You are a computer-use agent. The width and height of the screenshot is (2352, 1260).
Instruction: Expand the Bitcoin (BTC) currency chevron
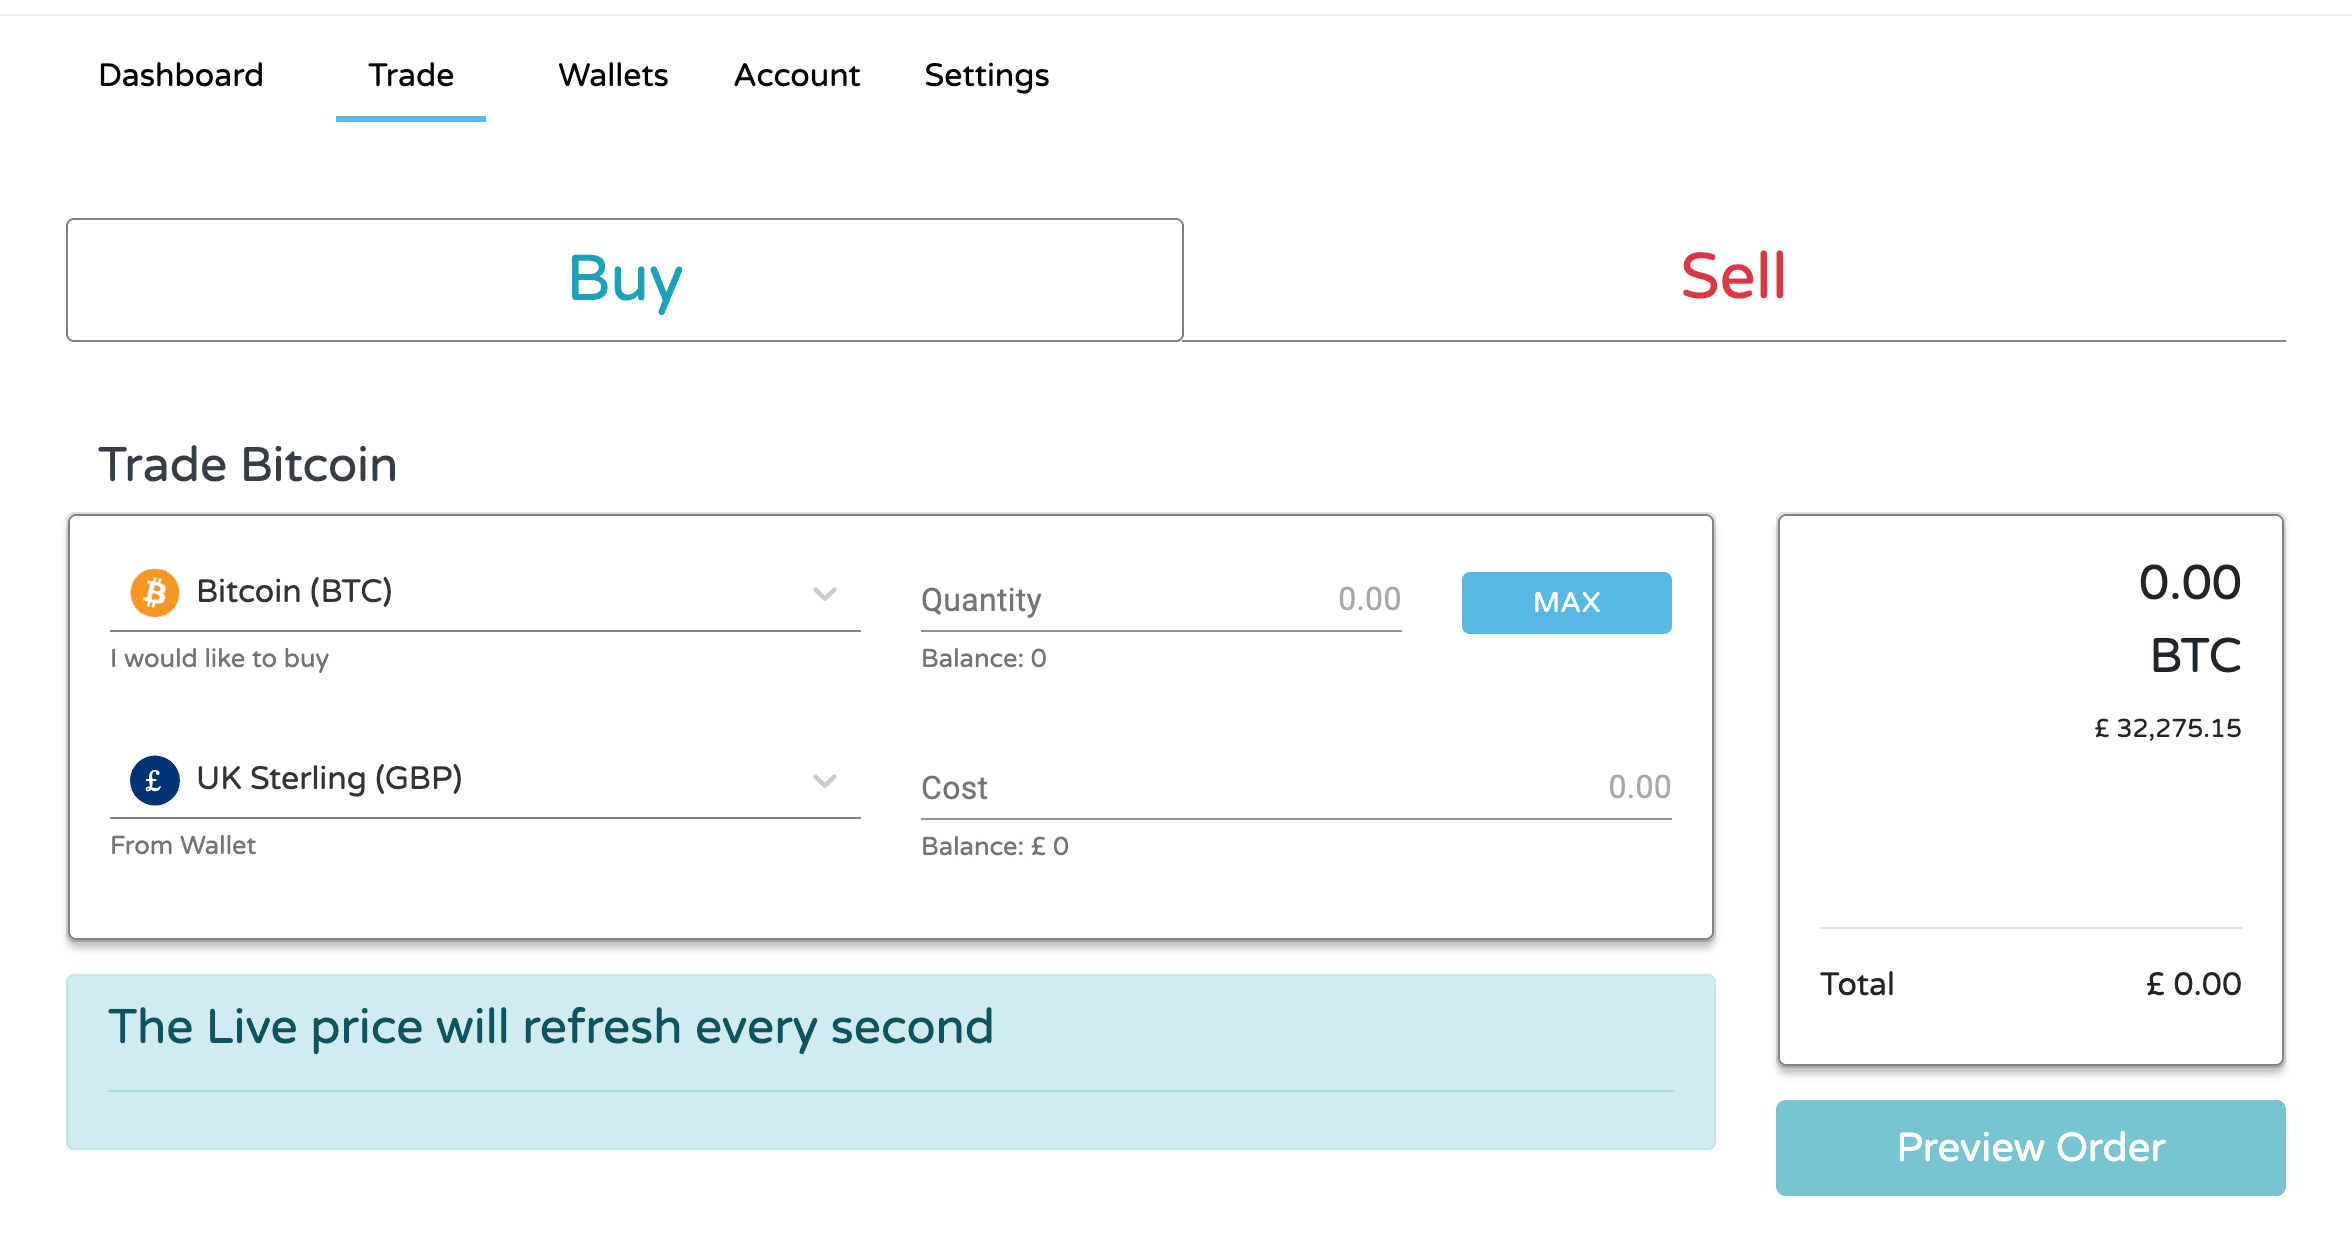[x=824, y=594]
